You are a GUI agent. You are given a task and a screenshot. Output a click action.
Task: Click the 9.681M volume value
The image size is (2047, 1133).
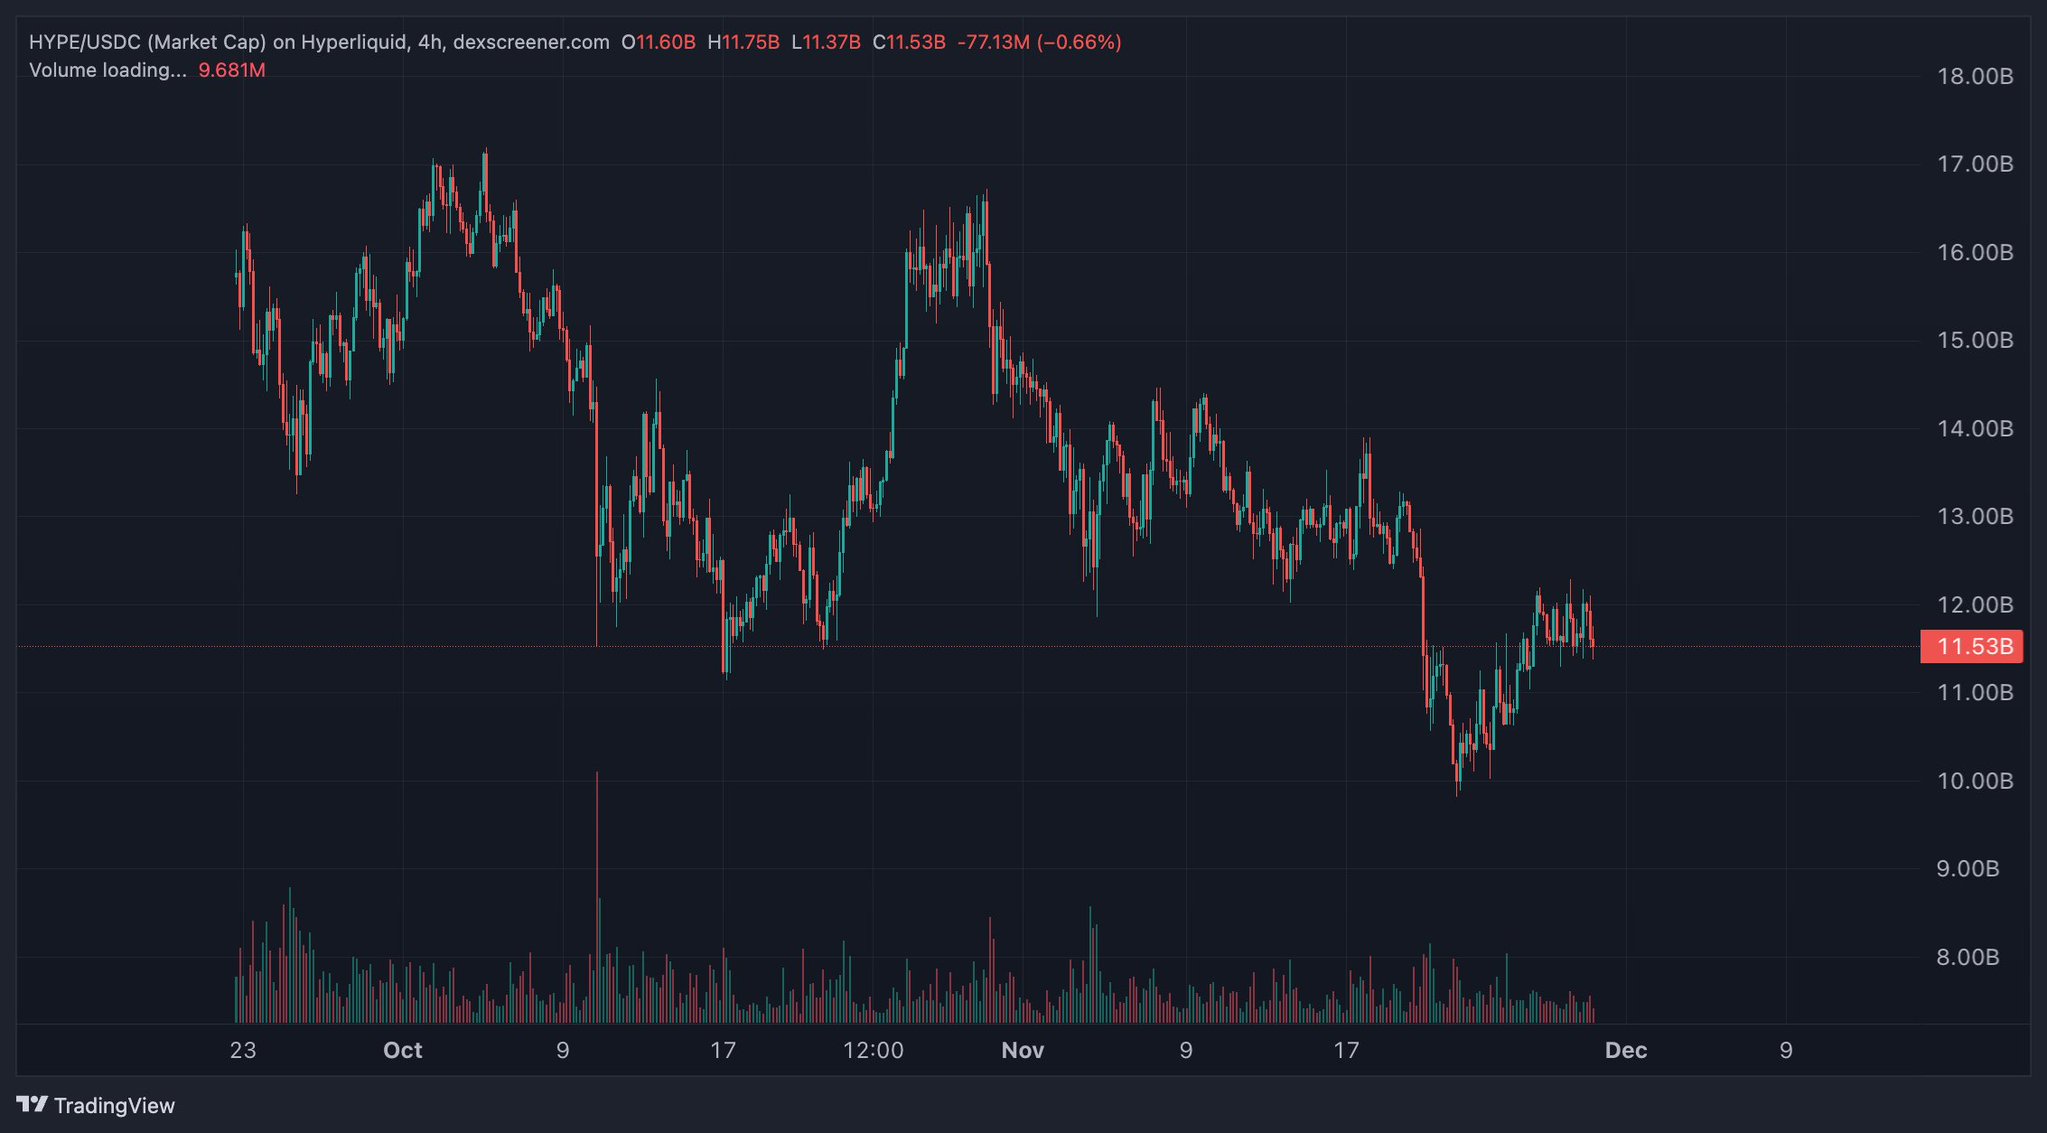pyautogui.click(x=232, y=70)
